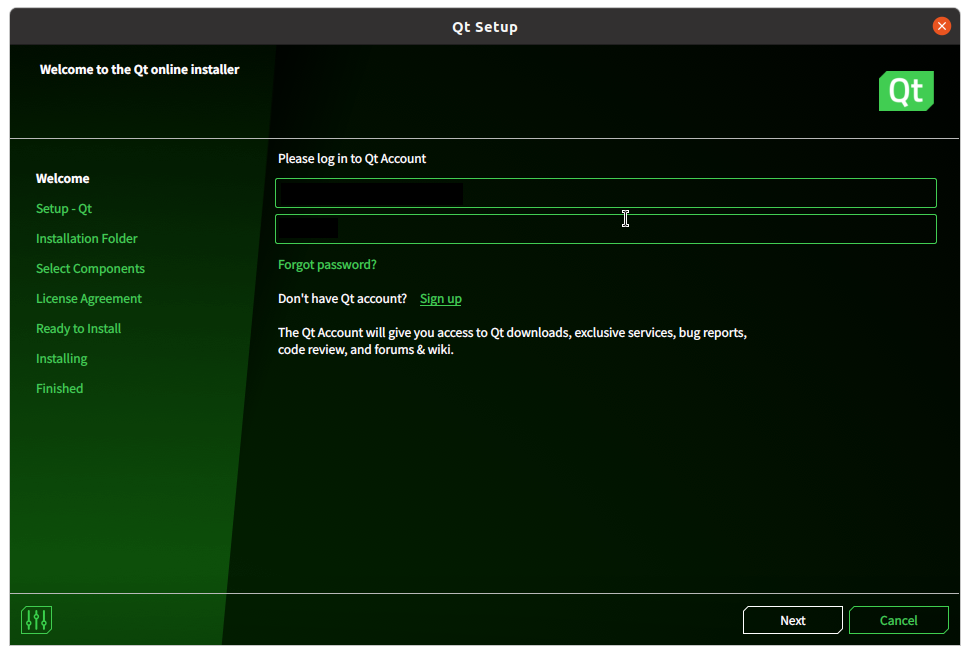Click the green Qt logo
970x655 pixels.
906,91
